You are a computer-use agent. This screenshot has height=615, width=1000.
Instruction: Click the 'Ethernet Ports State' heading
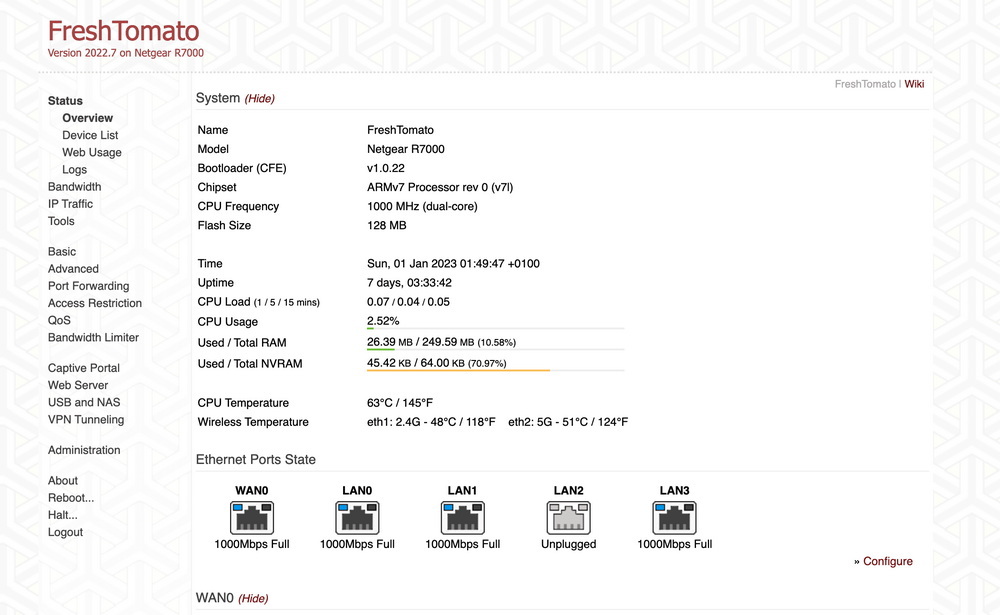tap(256, 460)
